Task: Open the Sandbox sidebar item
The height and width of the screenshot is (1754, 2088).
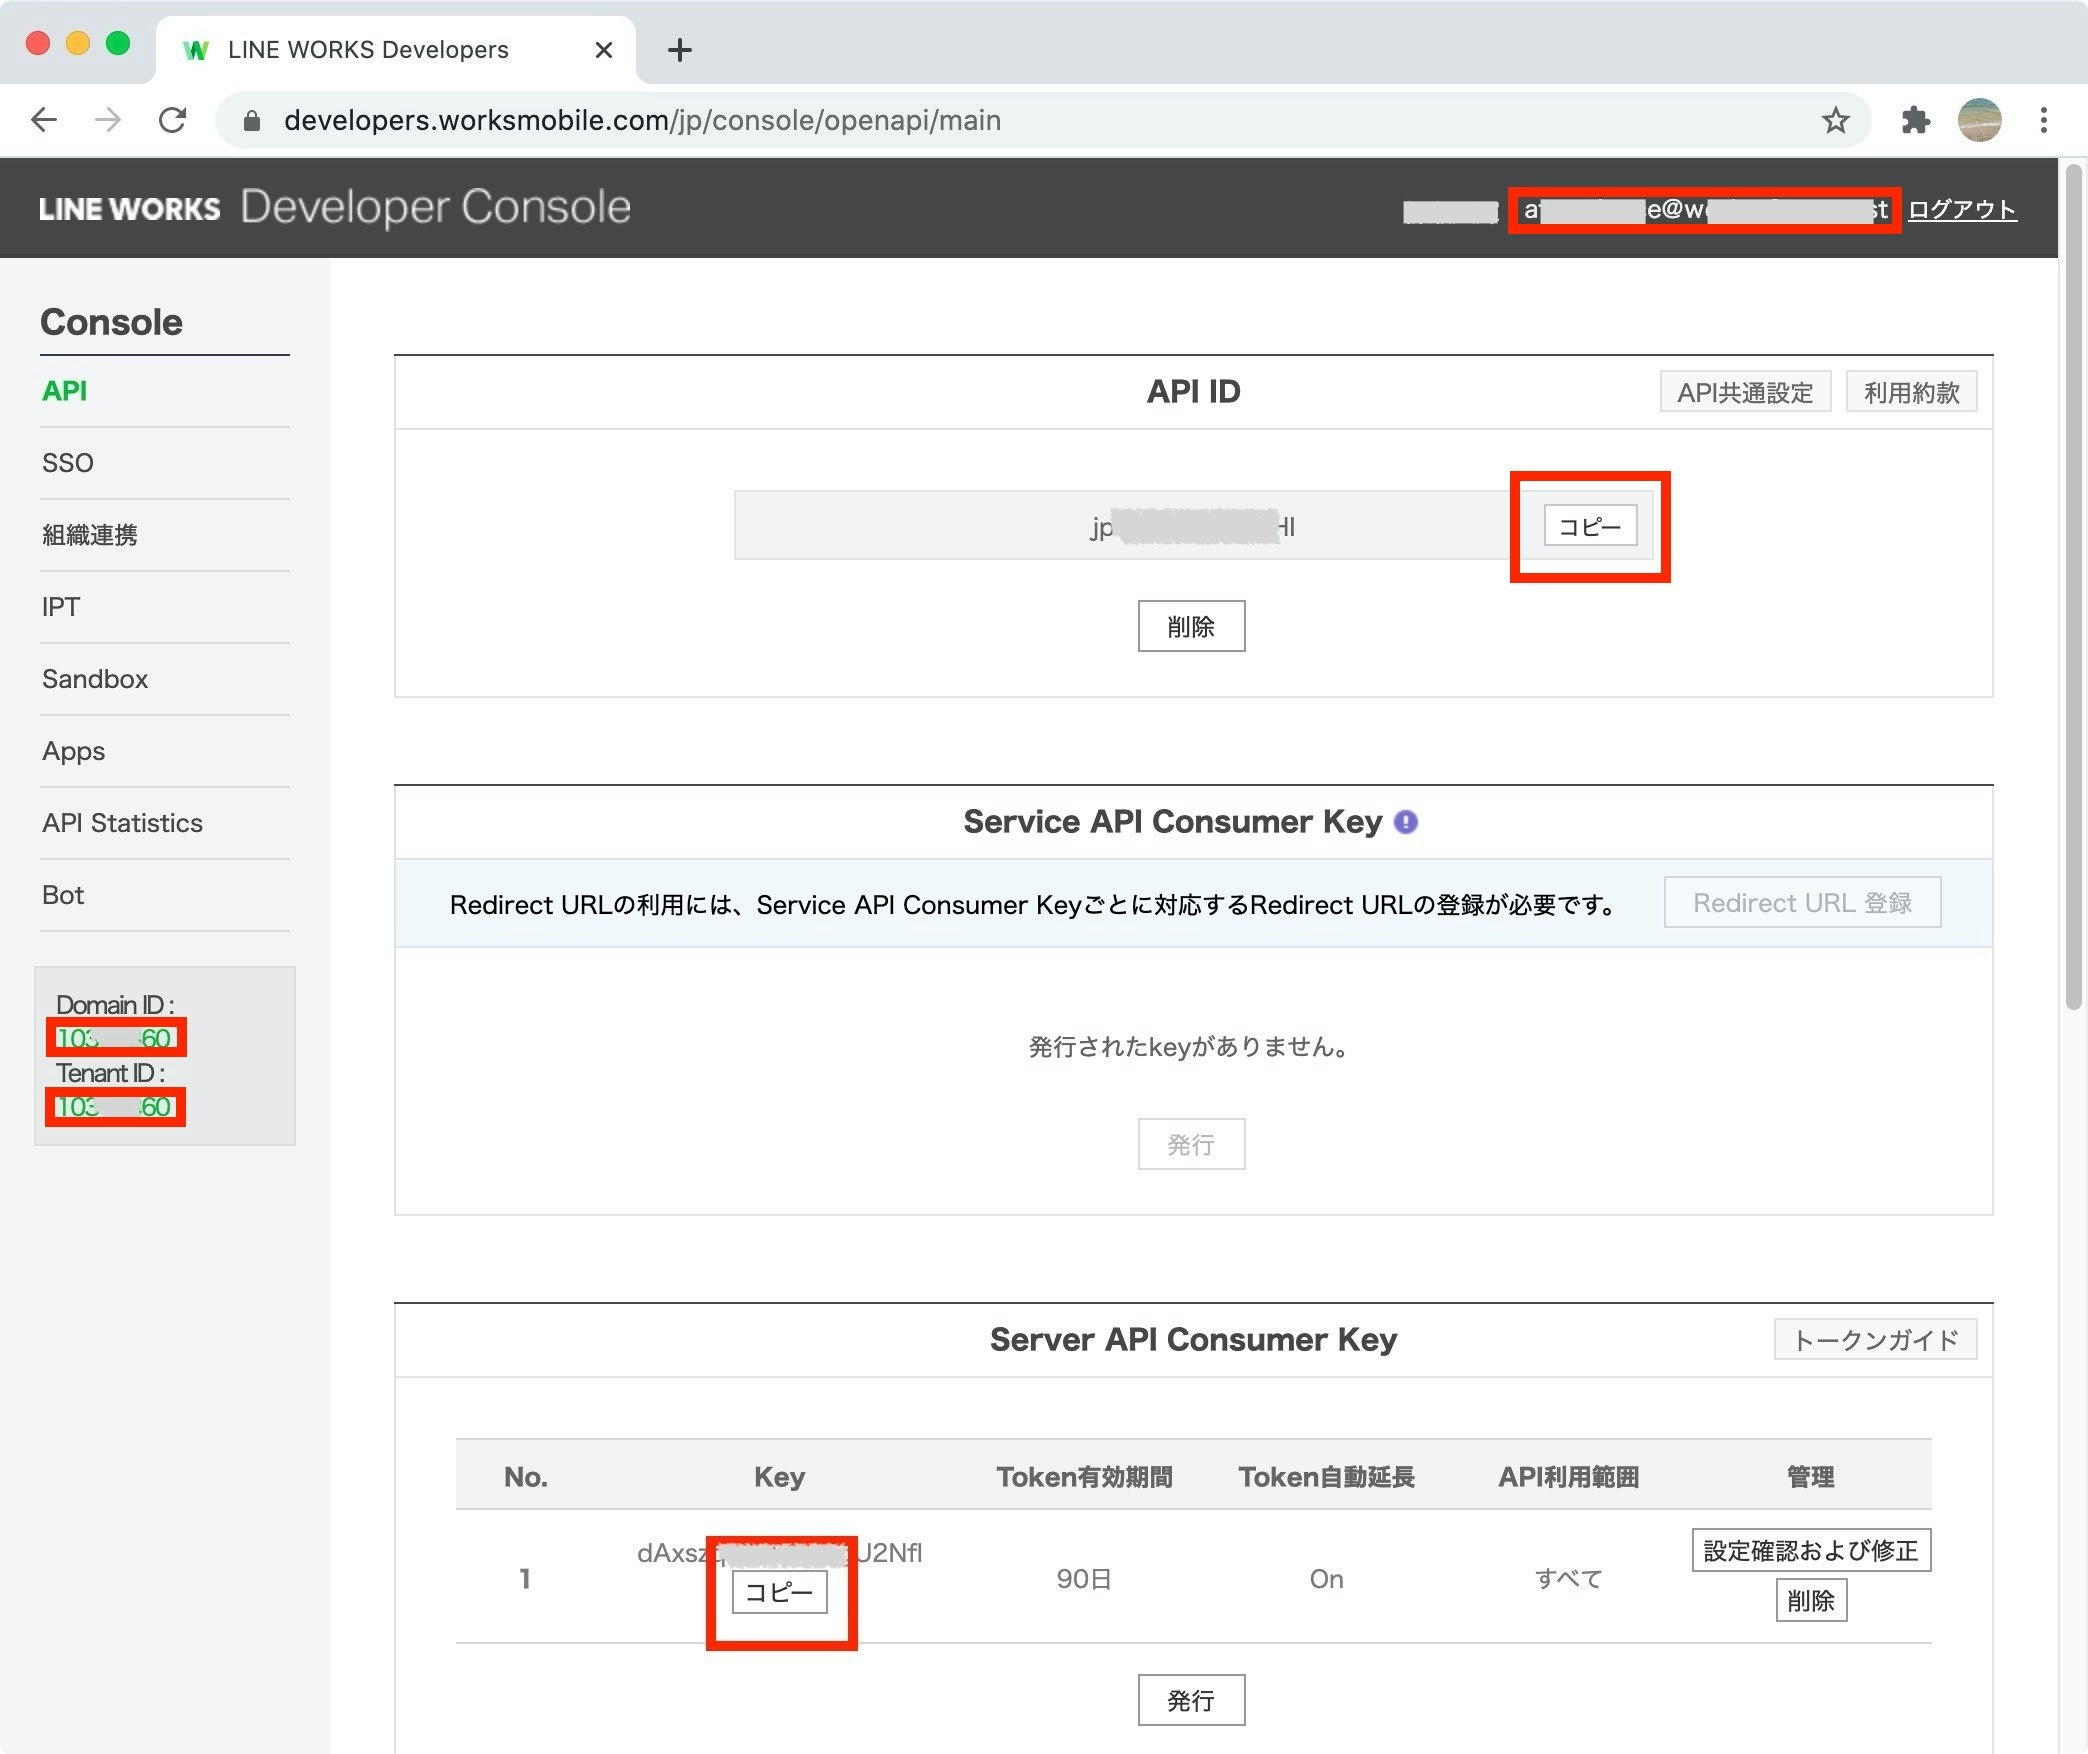Action: click(x=95, y=679)
